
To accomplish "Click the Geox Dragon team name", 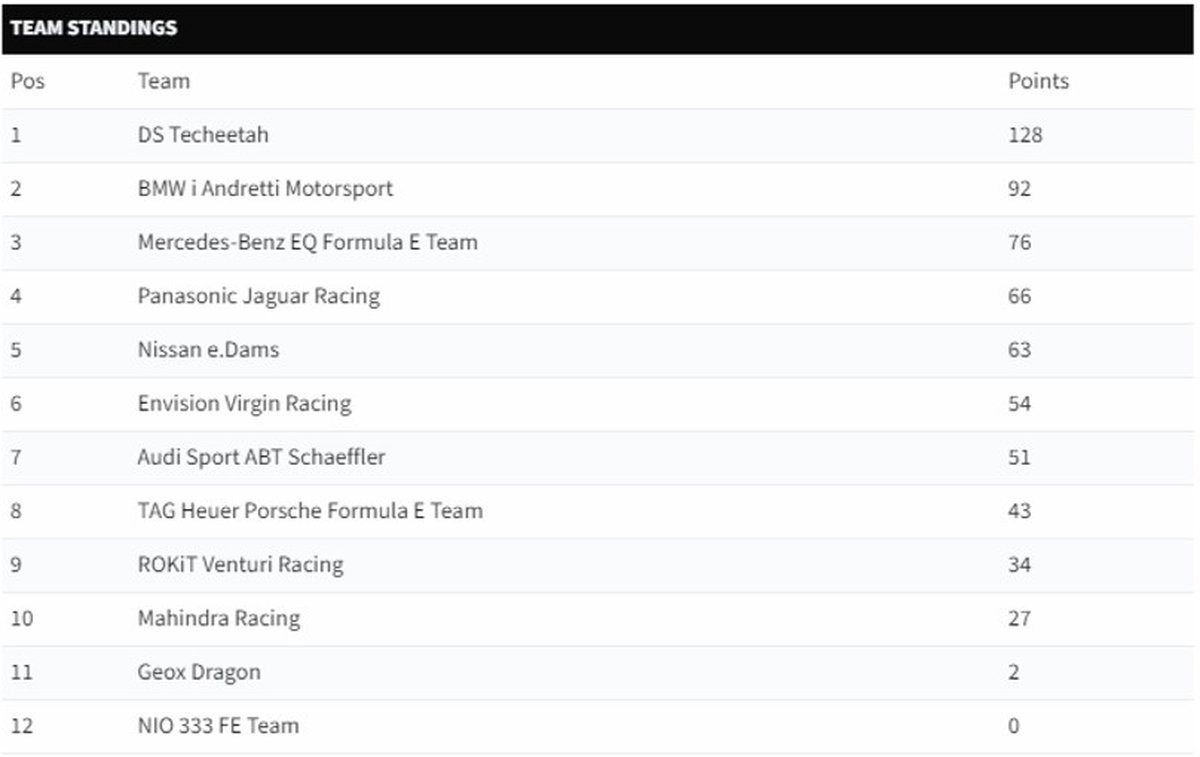I will click(199, 673).
